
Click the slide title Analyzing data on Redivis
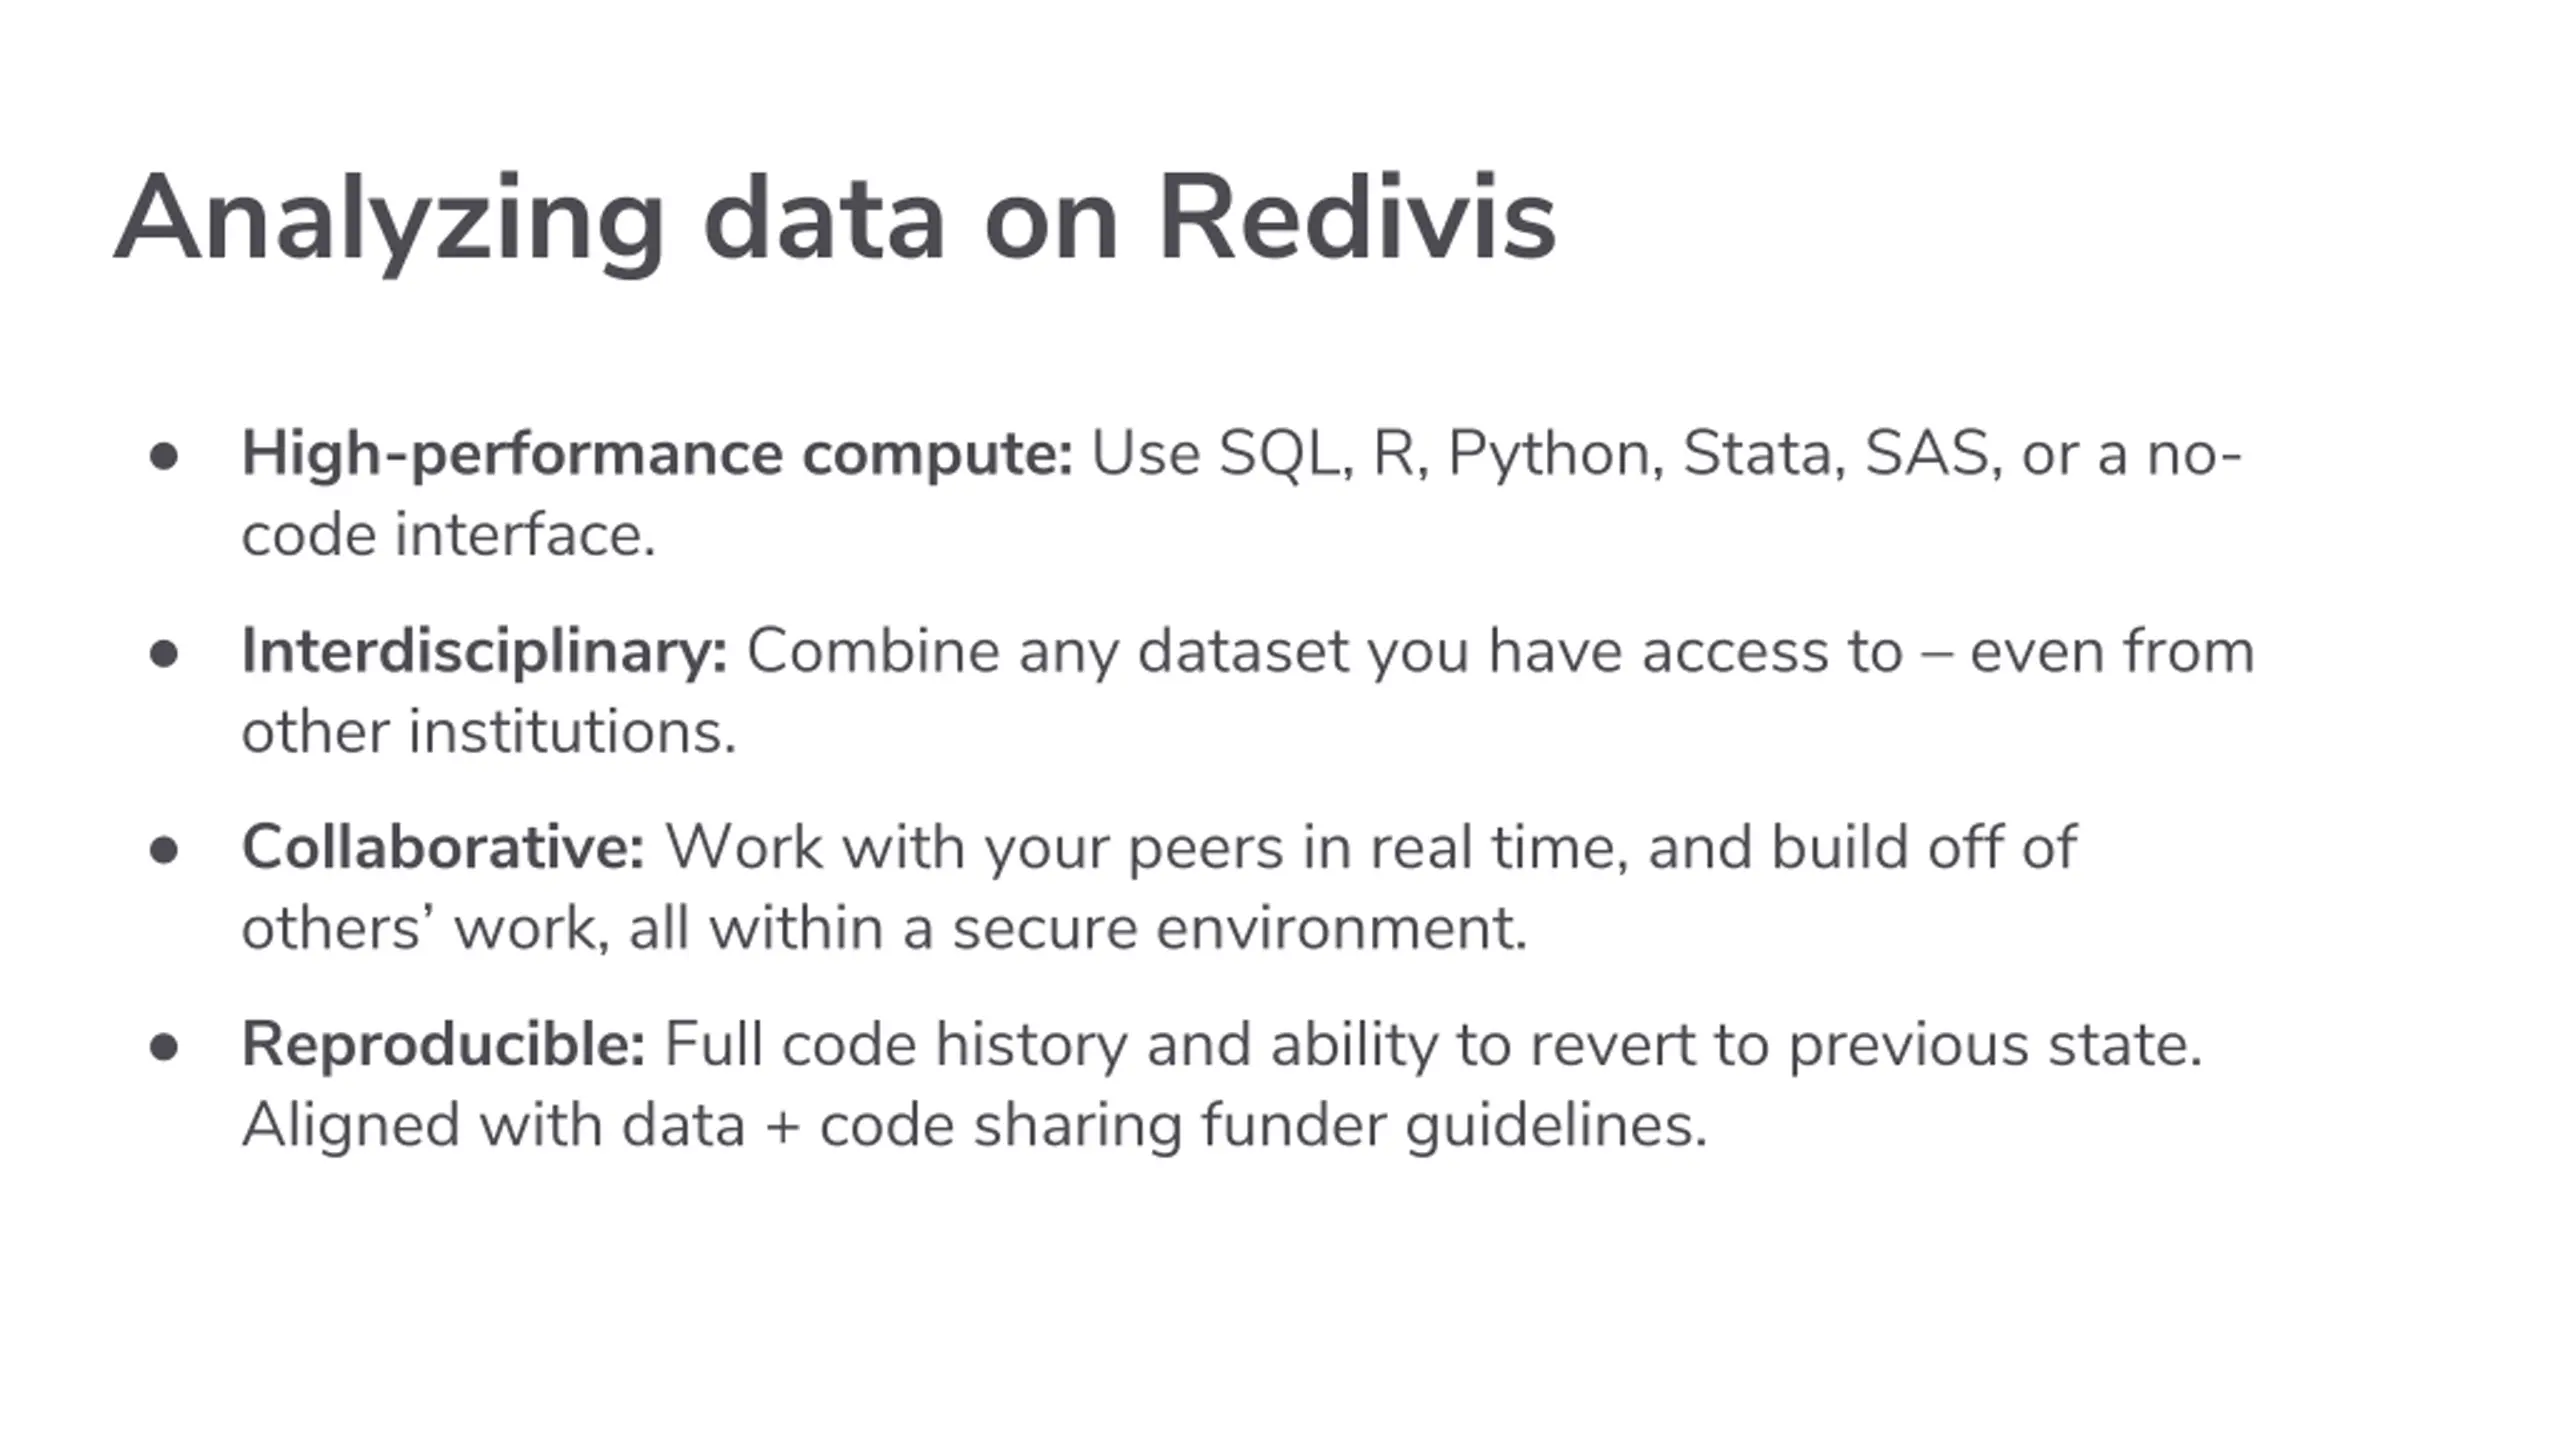coord(835,220)
